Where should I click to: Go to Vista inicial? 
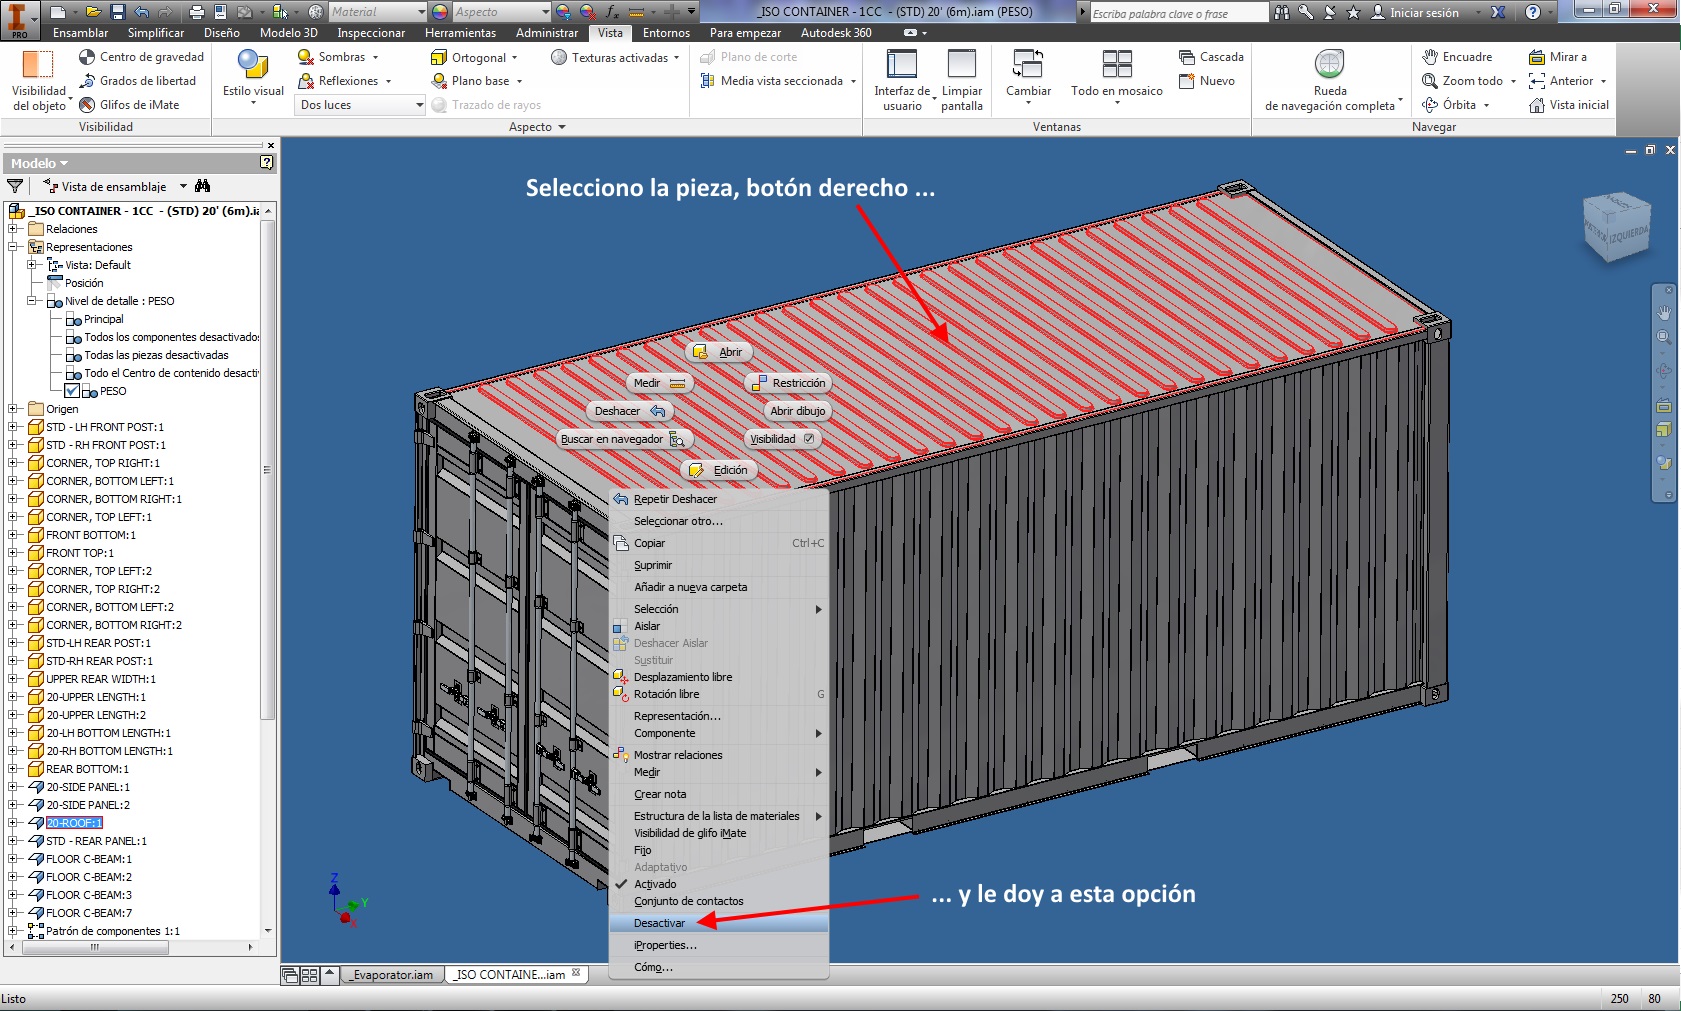(x=1569, y=105)
